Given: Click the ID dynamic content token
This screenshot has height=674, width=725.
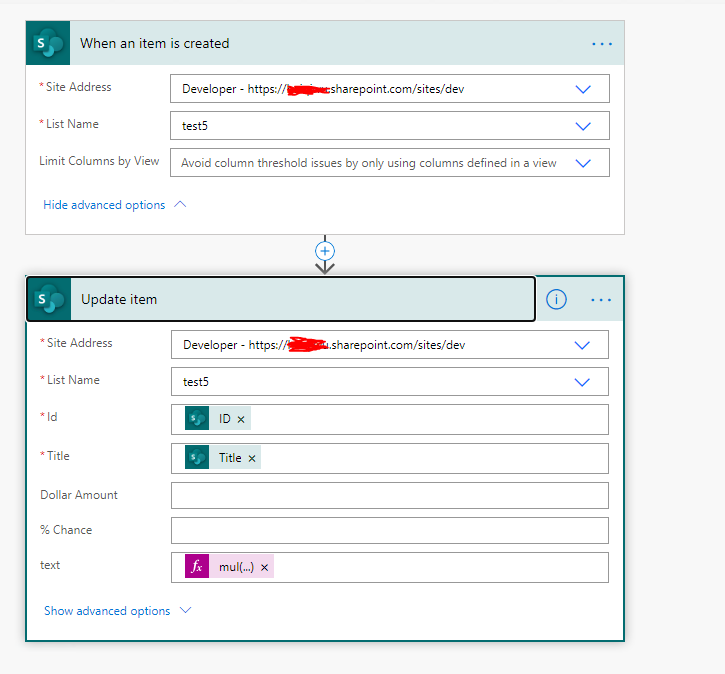Looking at the screenshot, I should pos(218,418).
